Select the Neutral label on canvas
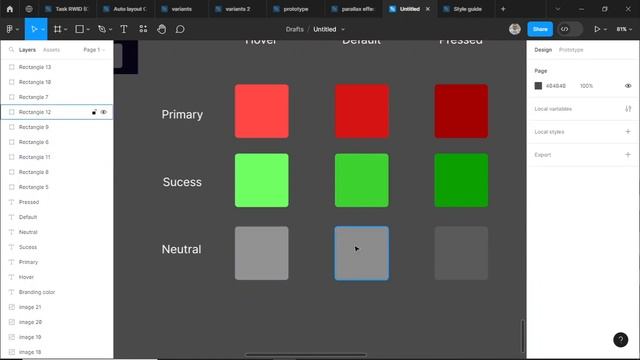The image size is (640, 360). pyautogui.click(x=182, y=249)
